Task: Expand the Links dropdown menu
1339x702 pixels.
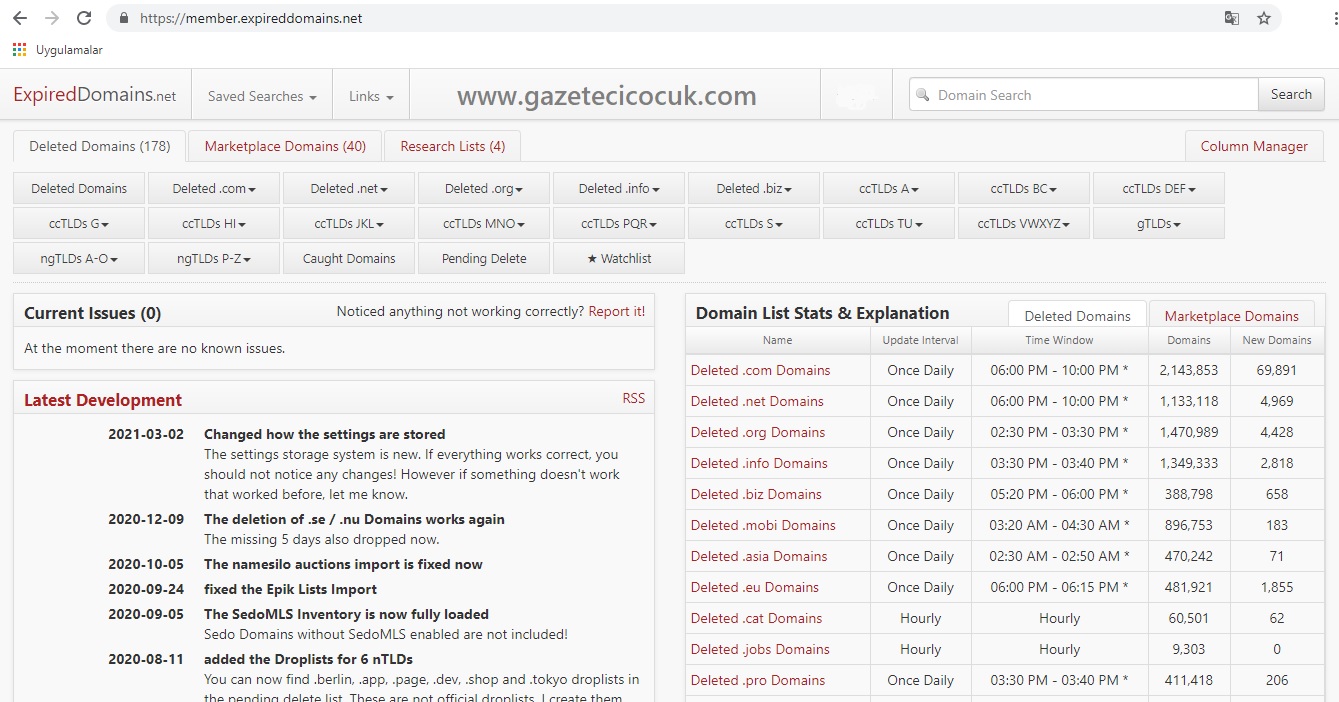Action: [x=371, y=96]
